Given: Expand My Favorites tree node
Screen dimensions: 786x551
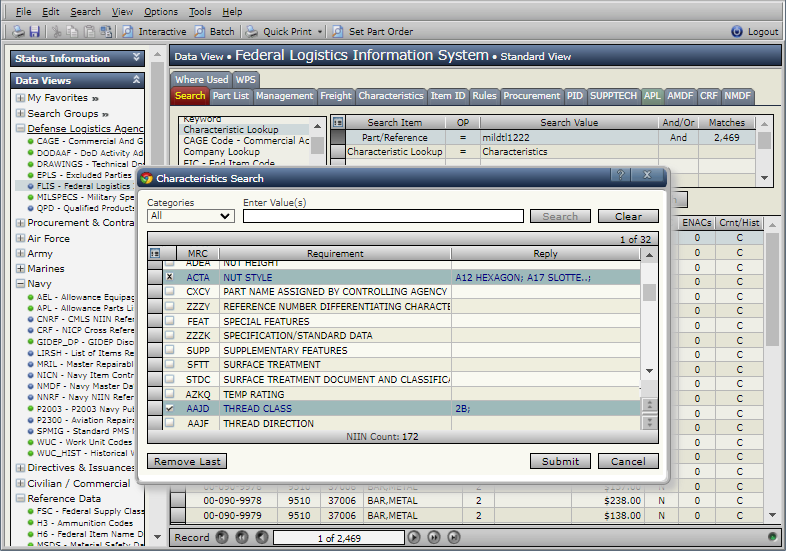Looking at the screenshot, I should [21, 98].
